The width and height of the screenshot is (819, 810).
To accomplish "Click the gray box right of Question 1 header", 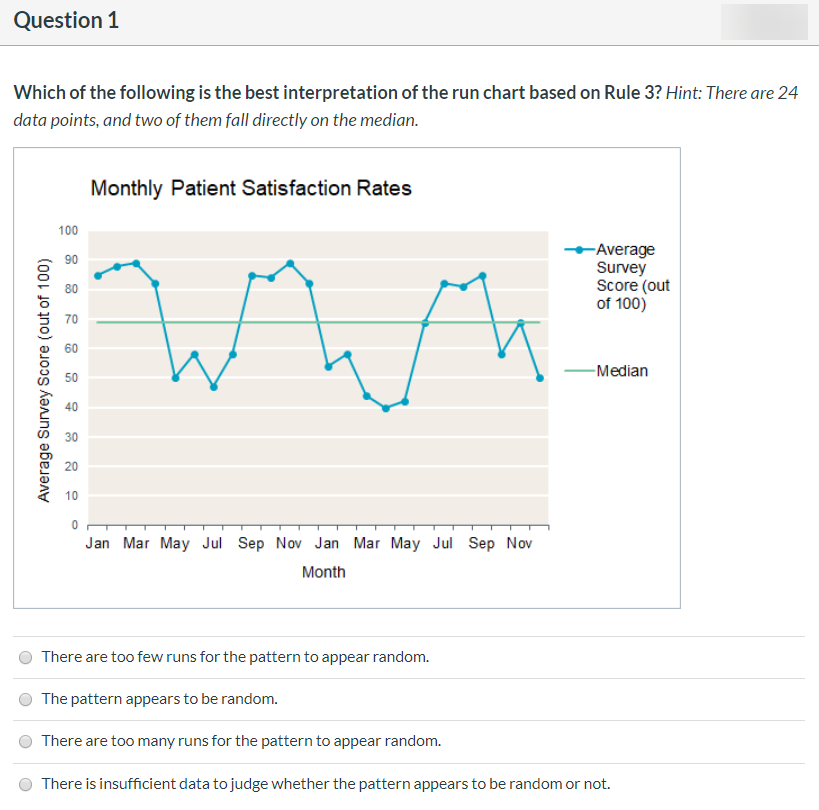I will [x=763, y=22].
